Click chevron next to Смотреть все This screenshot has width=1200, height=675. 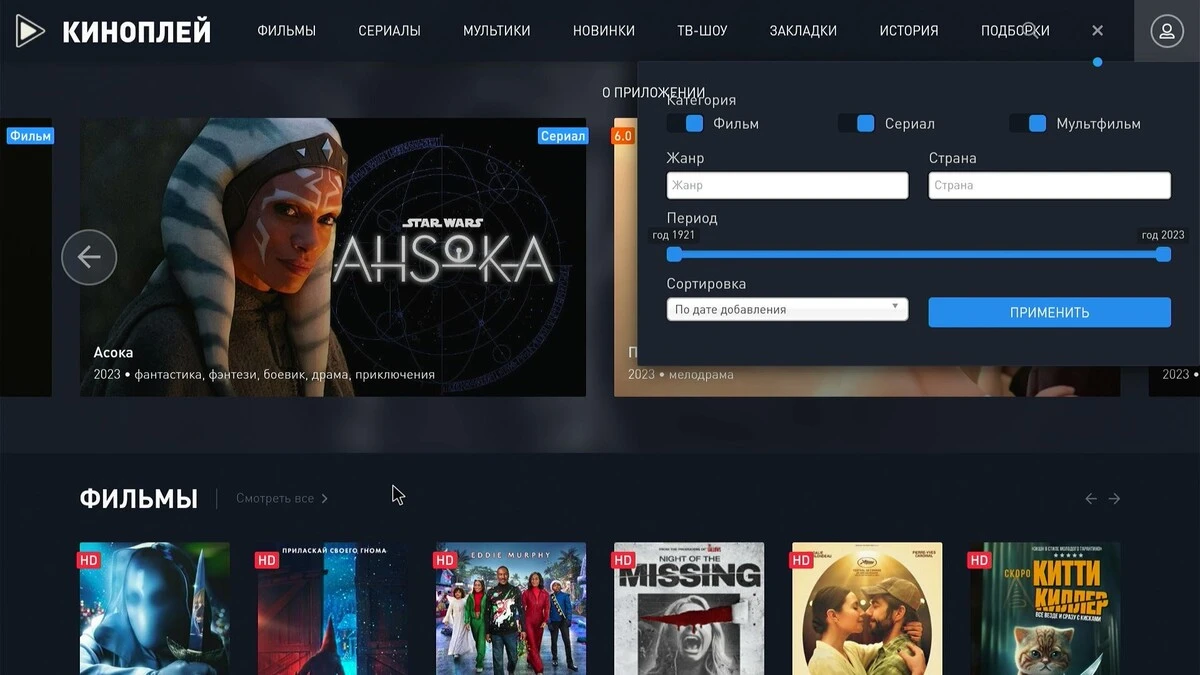click(x=324, y=498)
